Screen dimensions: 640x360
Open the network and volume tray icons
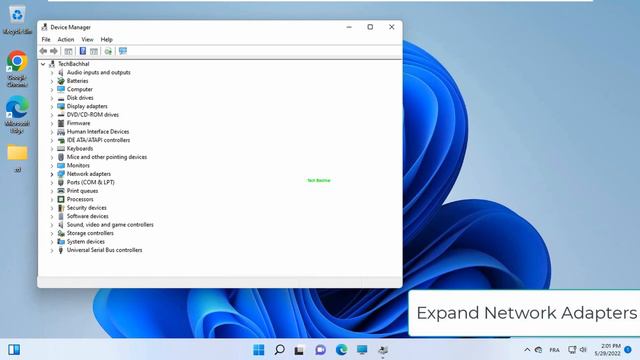click(577, 350)
